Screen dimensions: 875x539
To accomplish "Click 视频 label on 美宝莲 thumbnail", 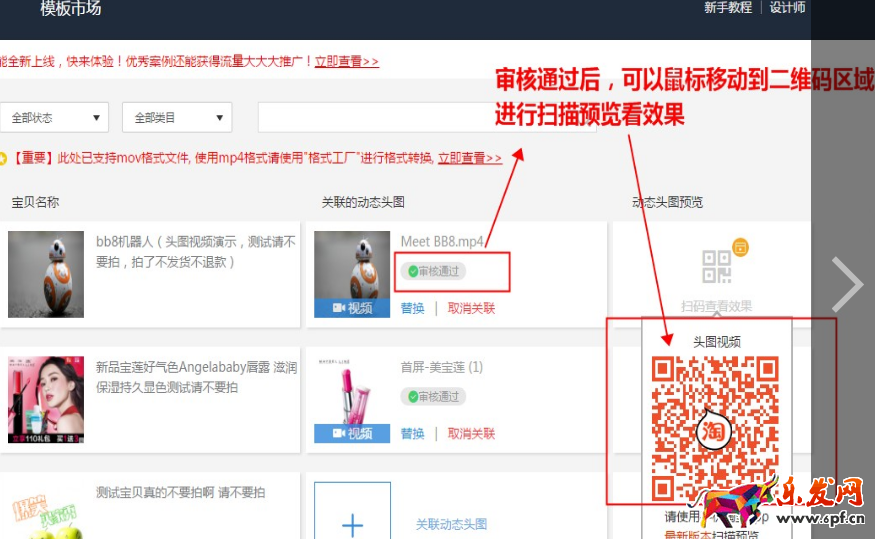I will [x=352, y=434].
